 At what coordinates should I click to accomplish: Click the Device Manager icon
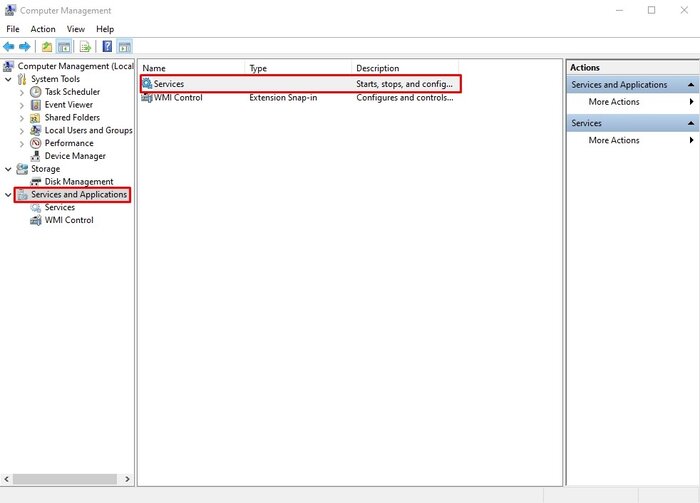[35, 156]
